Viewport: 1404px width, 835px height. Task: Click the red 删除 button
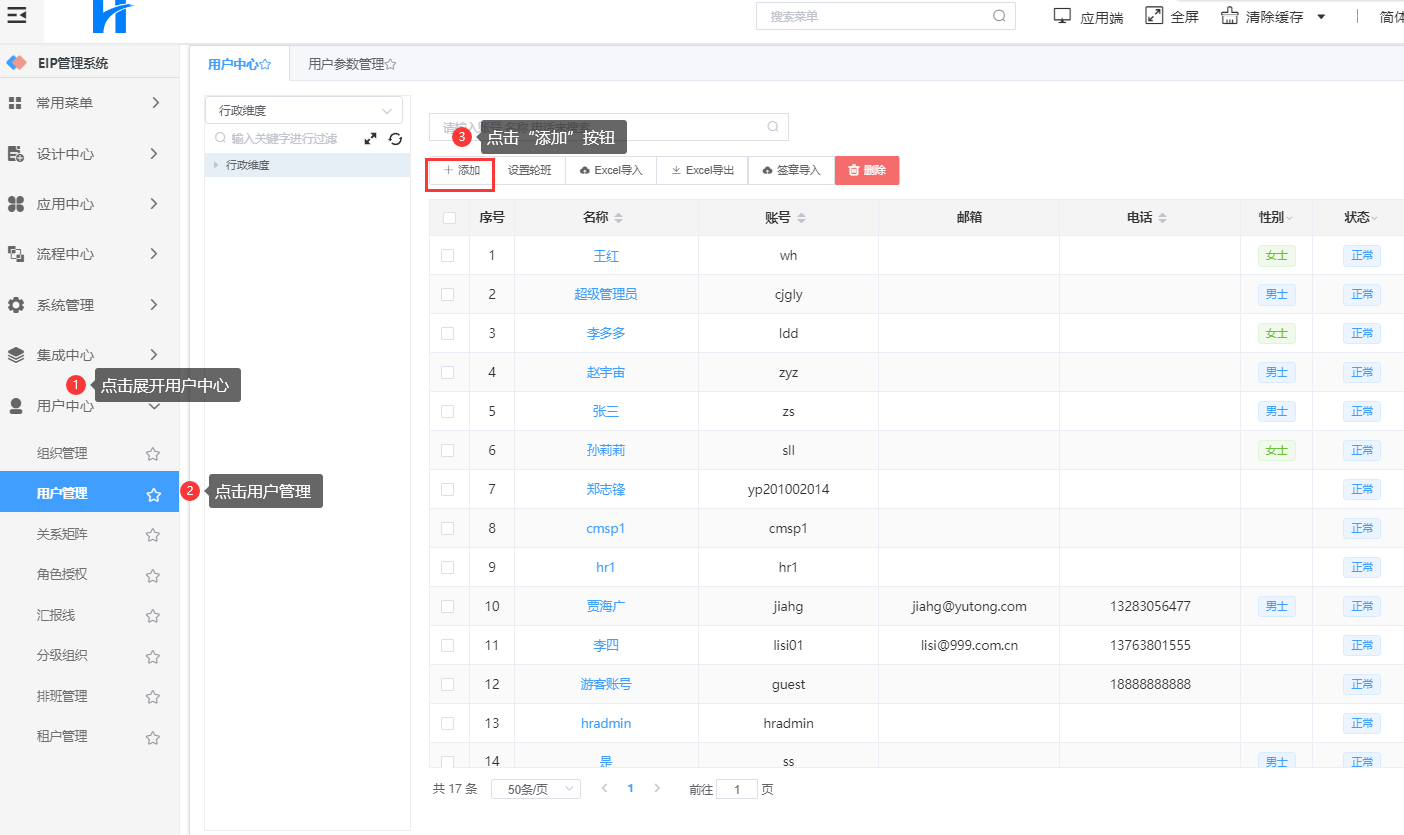point(866,171)
